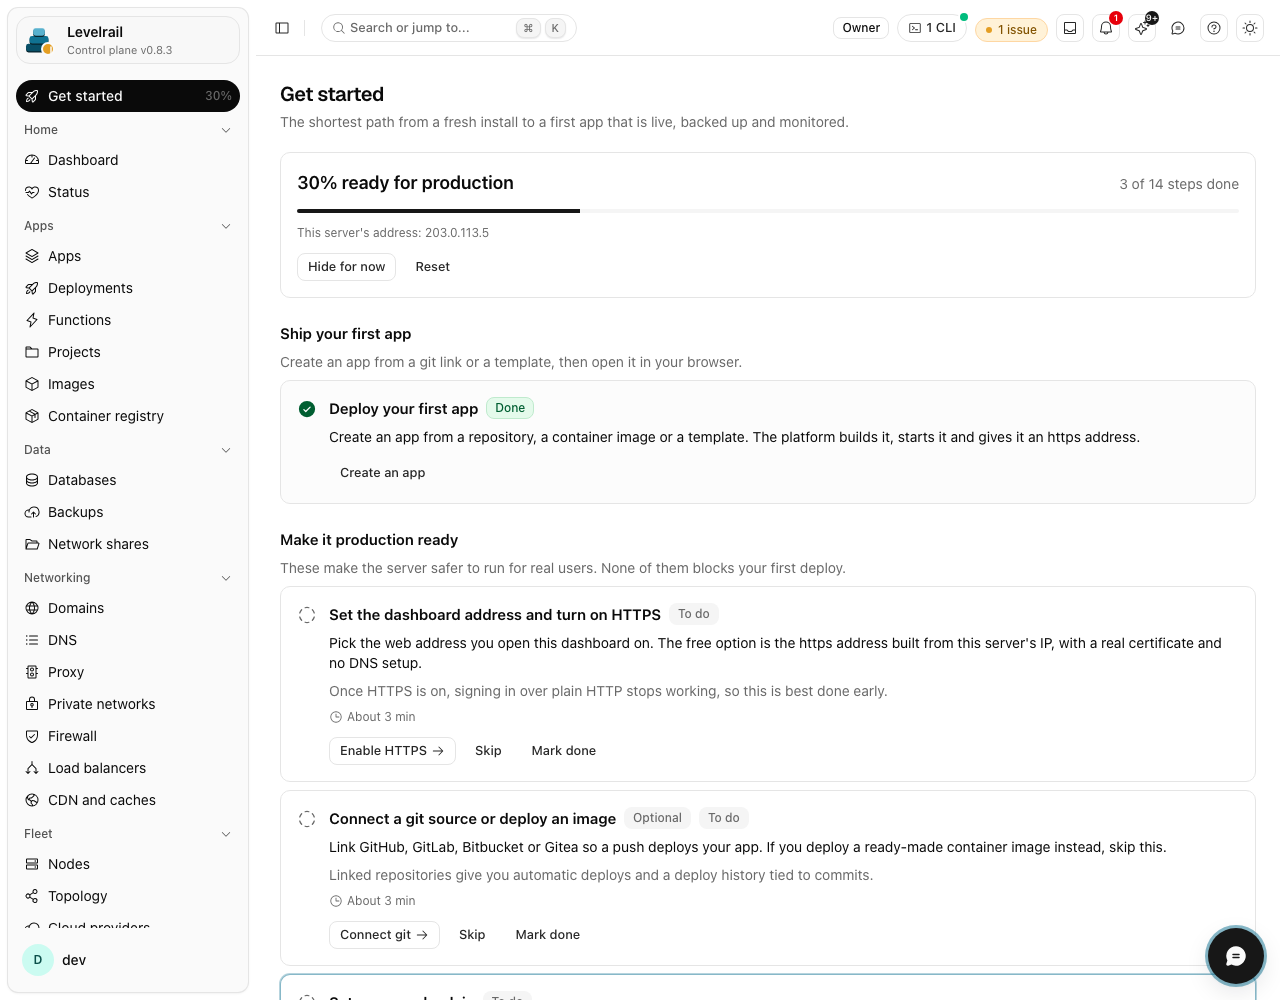Click the Images cube icon
The image size is (1280, 1000).
(32, 384)
